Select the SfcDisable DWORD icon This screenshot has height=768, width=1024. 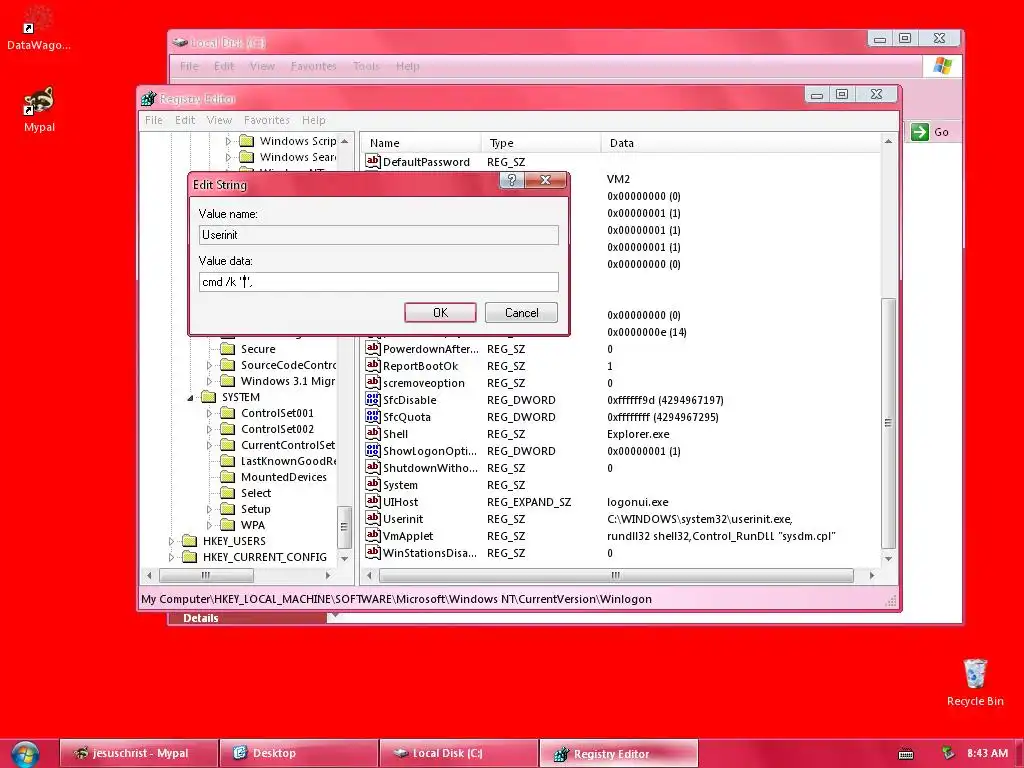coord(373,399)
